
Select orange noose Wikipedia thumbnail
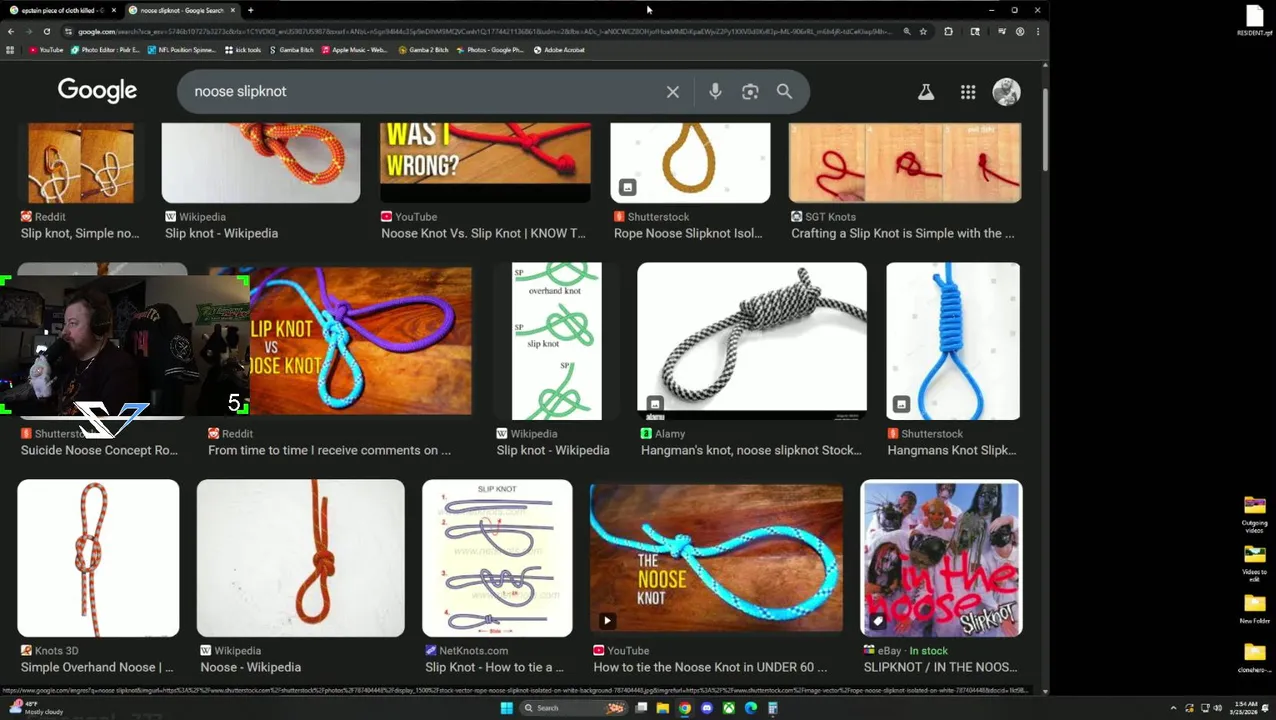301,558
